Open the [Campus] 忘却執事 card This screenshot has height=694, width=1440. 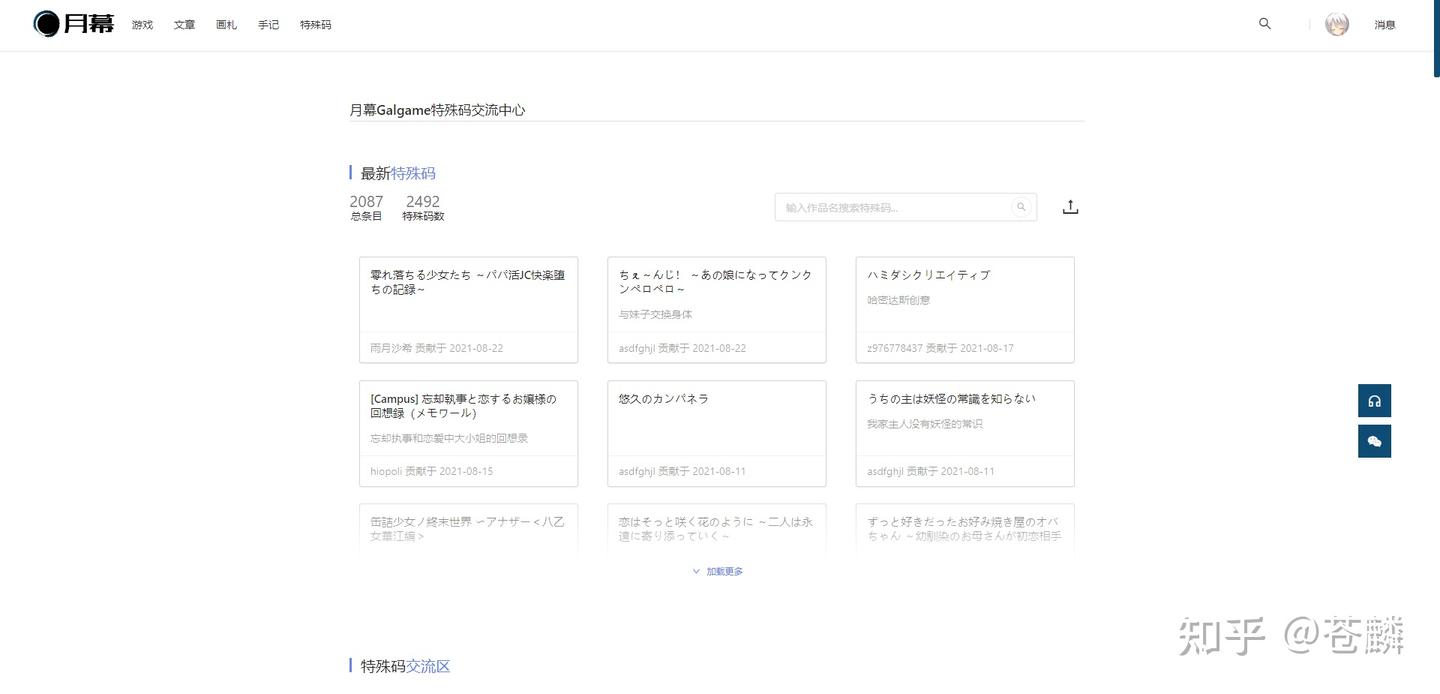click(468, 433)
